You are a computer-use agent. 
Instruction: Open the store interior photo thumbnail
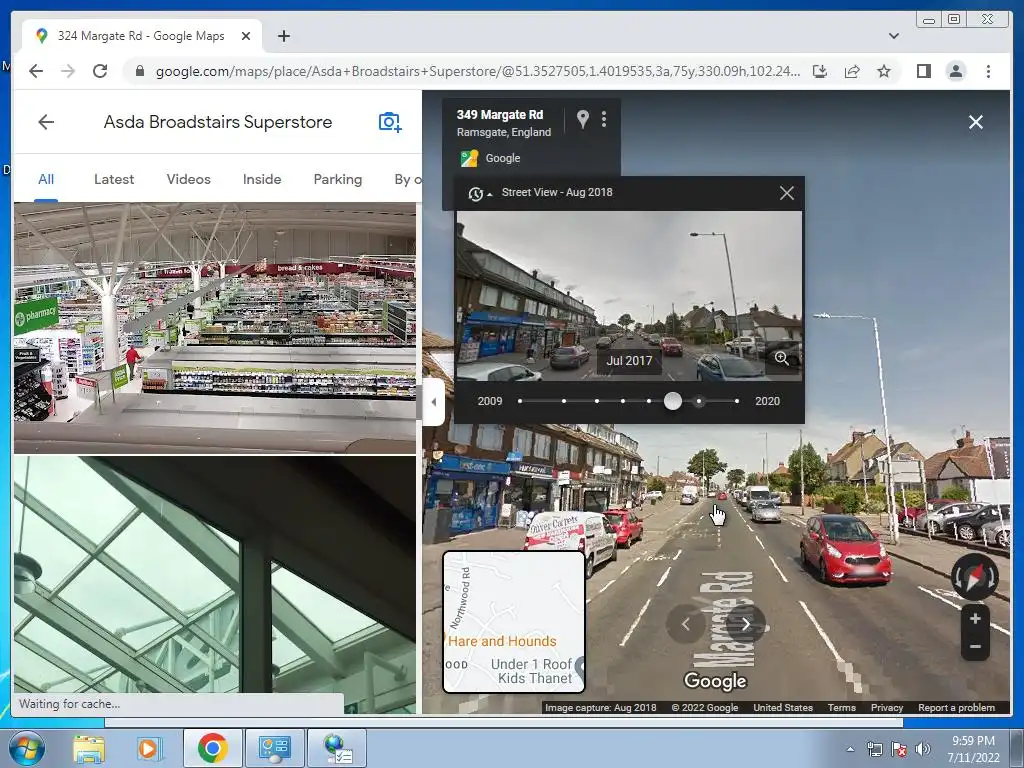215,328
